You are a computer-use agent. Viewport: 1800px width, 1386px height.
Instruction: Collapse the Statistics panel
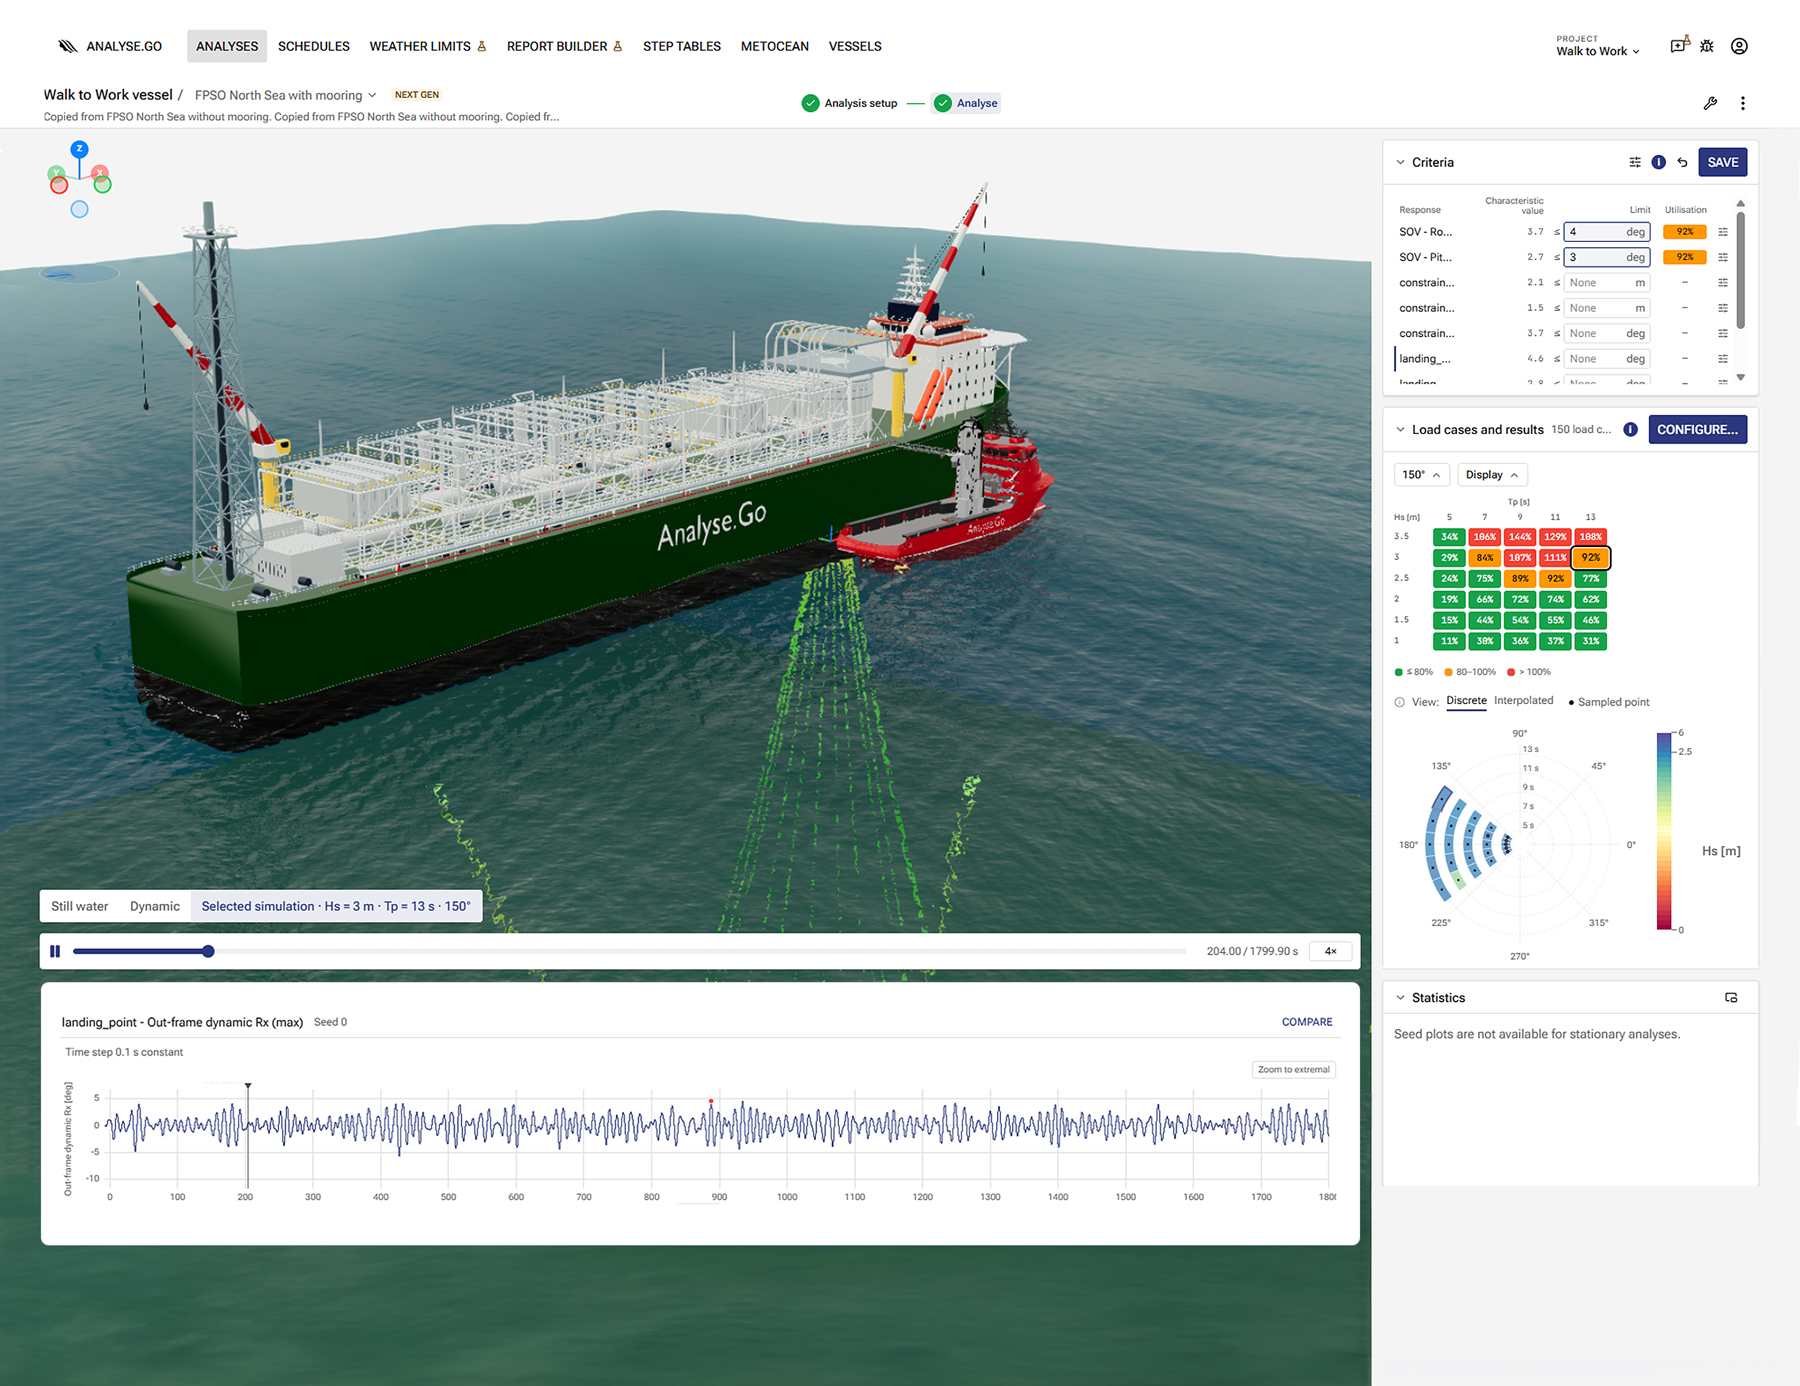[x=1400, y=998]
